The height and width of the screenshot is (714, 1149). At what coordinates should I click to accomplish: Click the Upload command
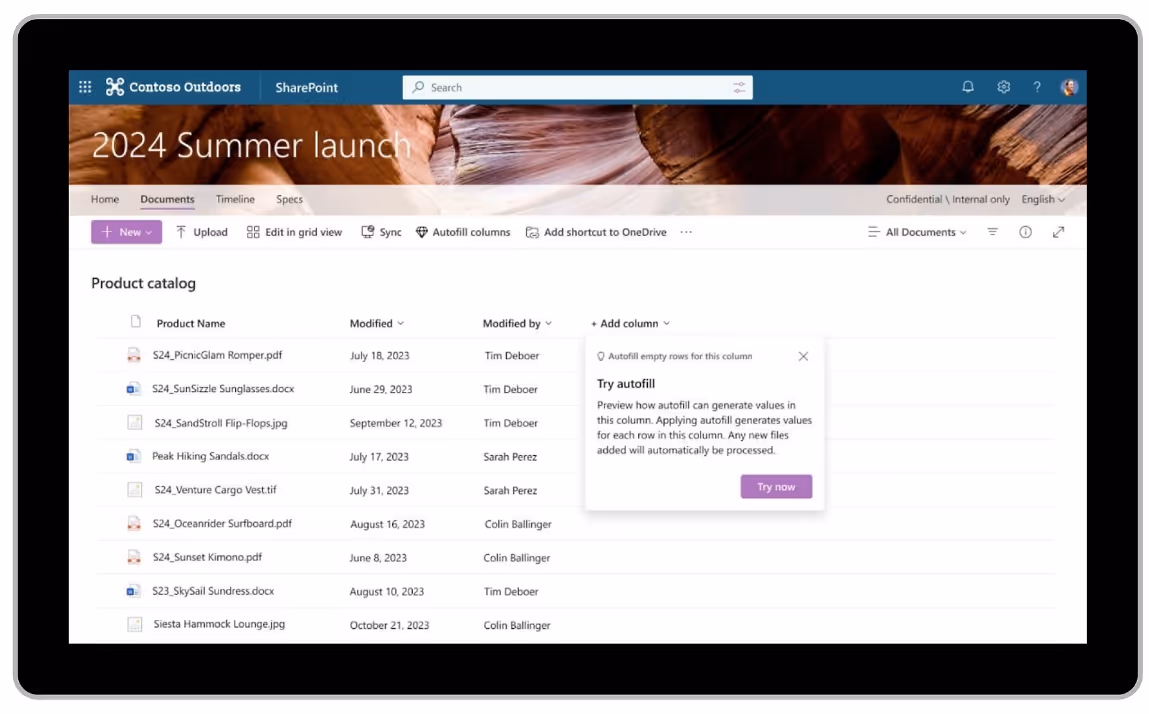(x=202, y=232)
